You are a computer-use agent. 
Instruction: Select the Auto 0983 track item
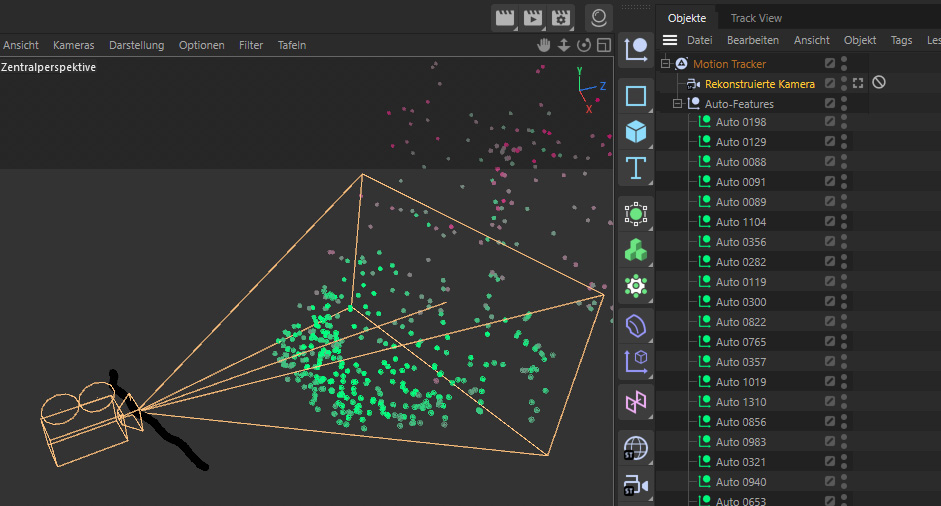(x=741, y=442)
